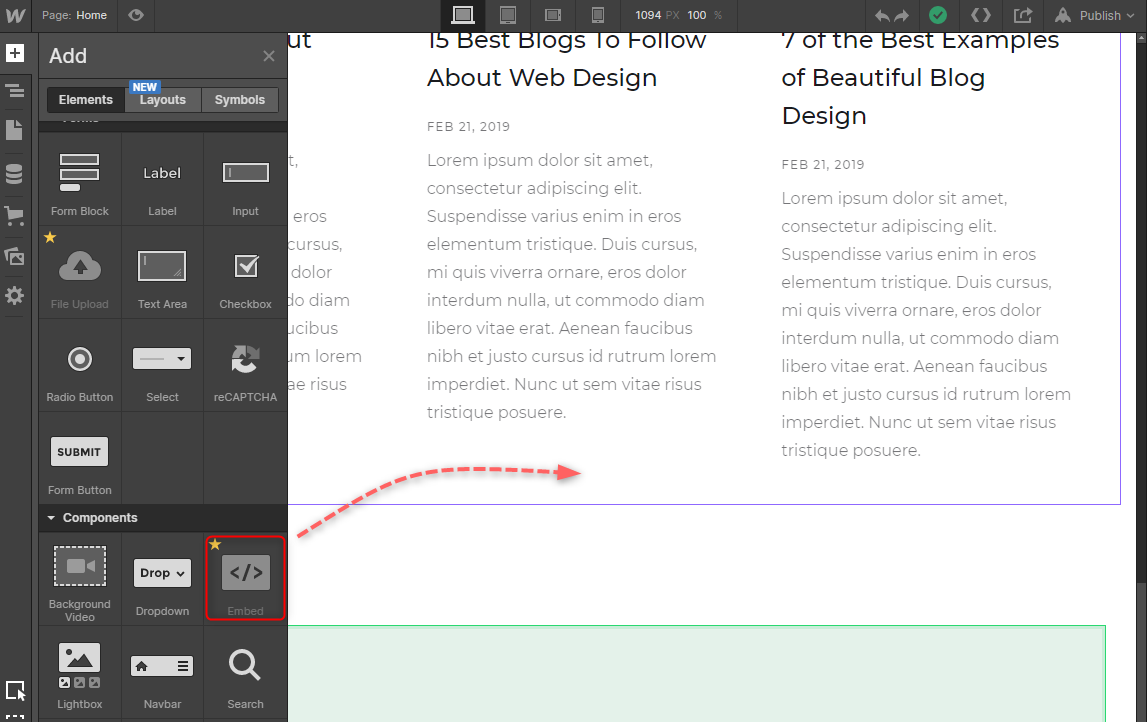This screenshot has height=722, width=1147.
Task: Open the Navigator panel in left sidebar
Action: tap(14, 92)
